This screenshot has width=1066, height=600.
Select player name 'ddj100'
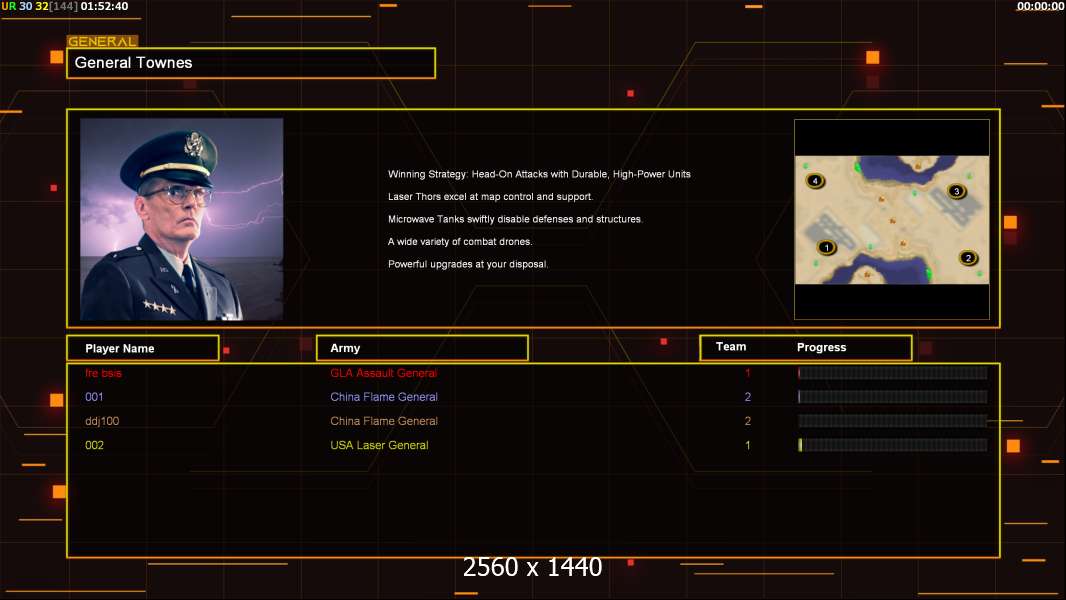tap(102, 421)
